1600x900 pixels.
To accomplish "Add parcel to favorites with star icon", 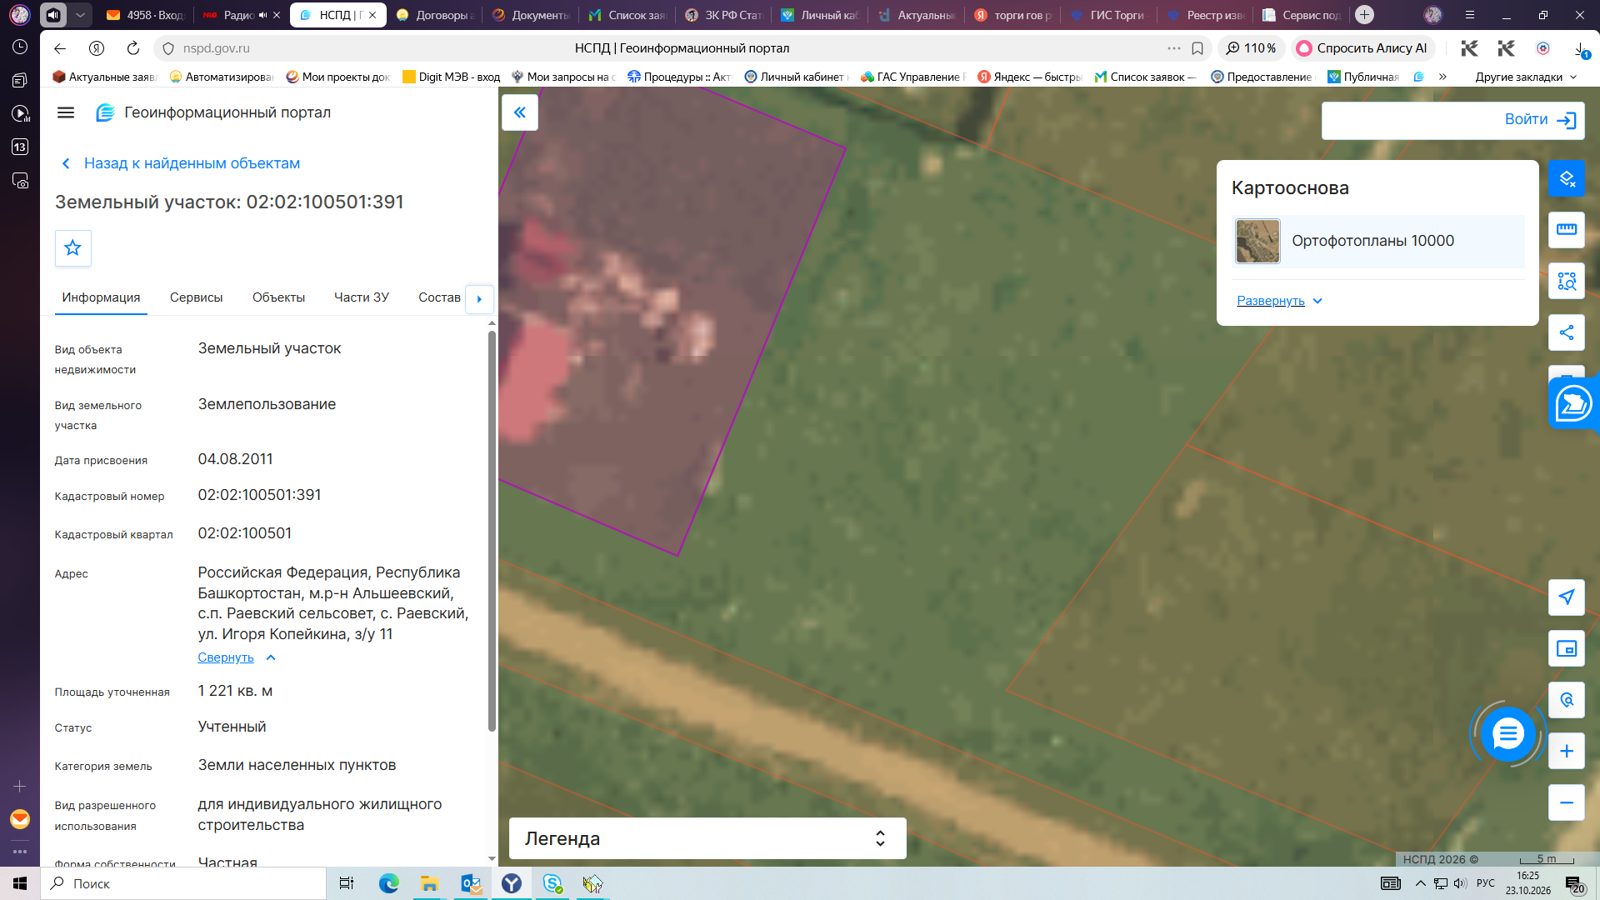I will (73, 248).
